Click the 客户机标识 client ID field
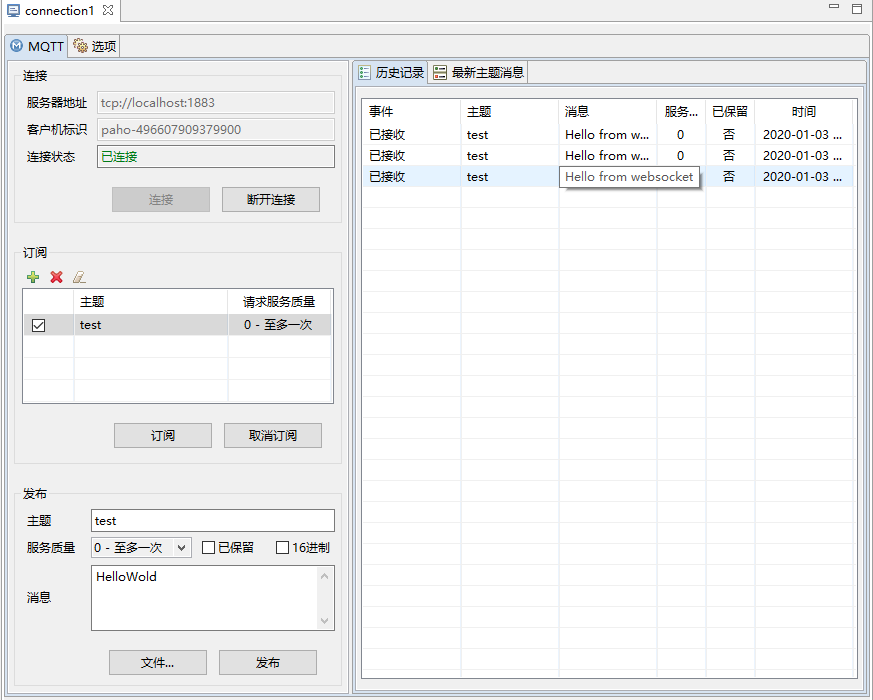Viewport: 873px width, 700px height. coord(216,130)
